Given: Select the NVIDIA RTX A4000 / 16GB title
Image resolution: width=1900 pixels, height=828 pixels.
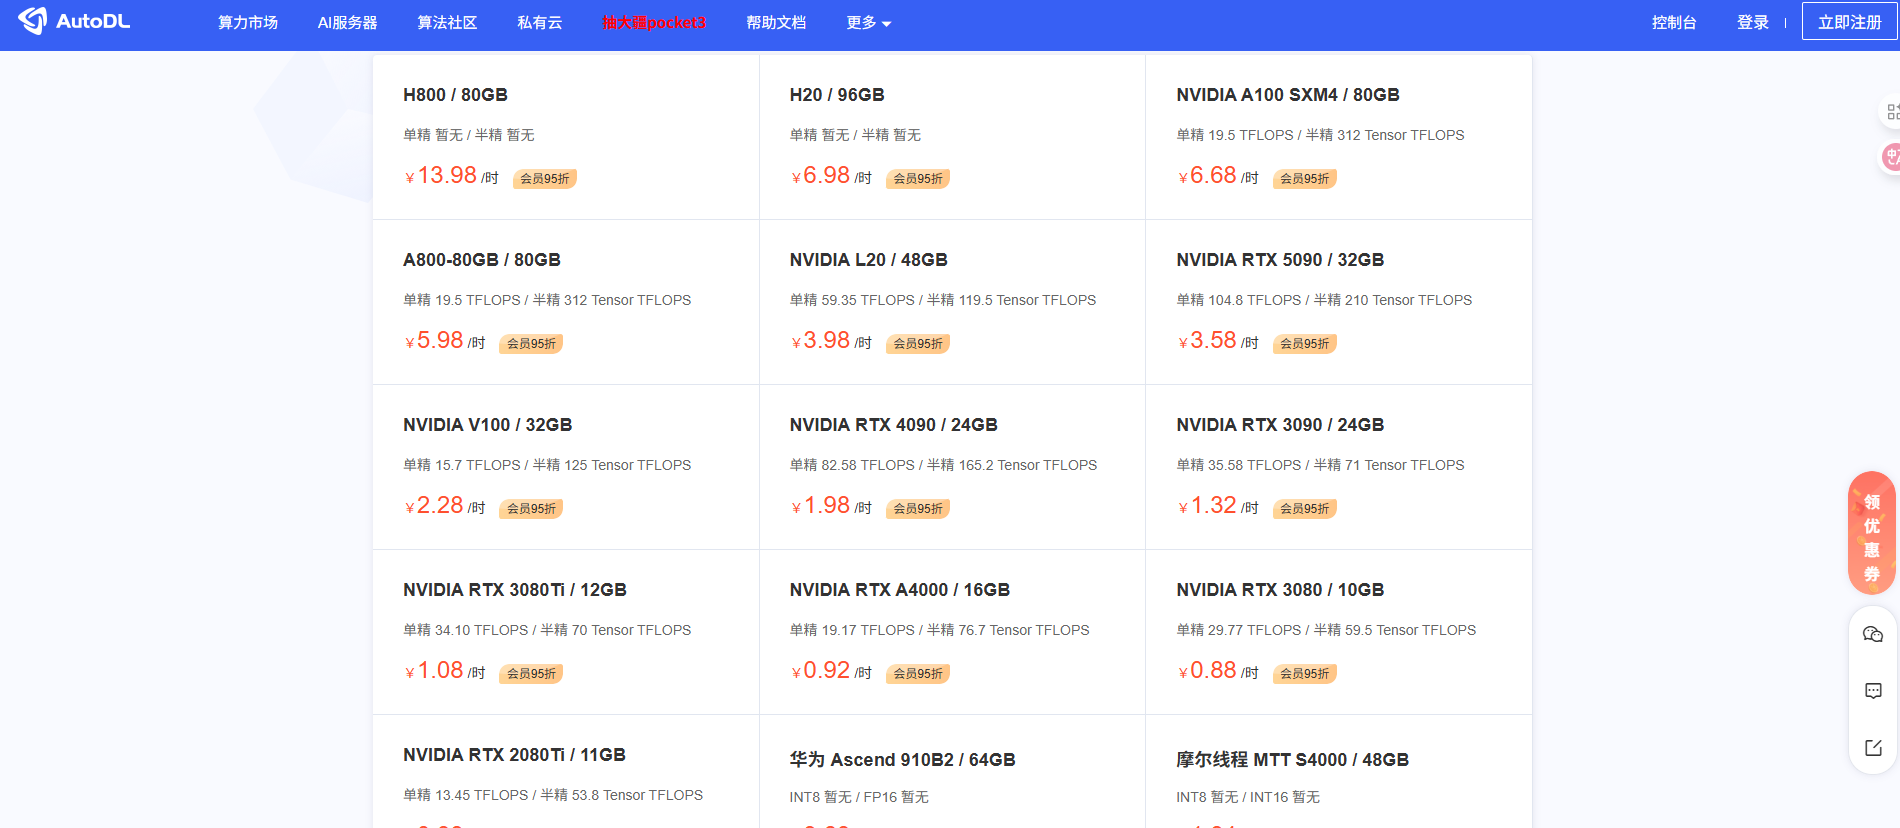Looking at the screenshot, I should [900, 590].
